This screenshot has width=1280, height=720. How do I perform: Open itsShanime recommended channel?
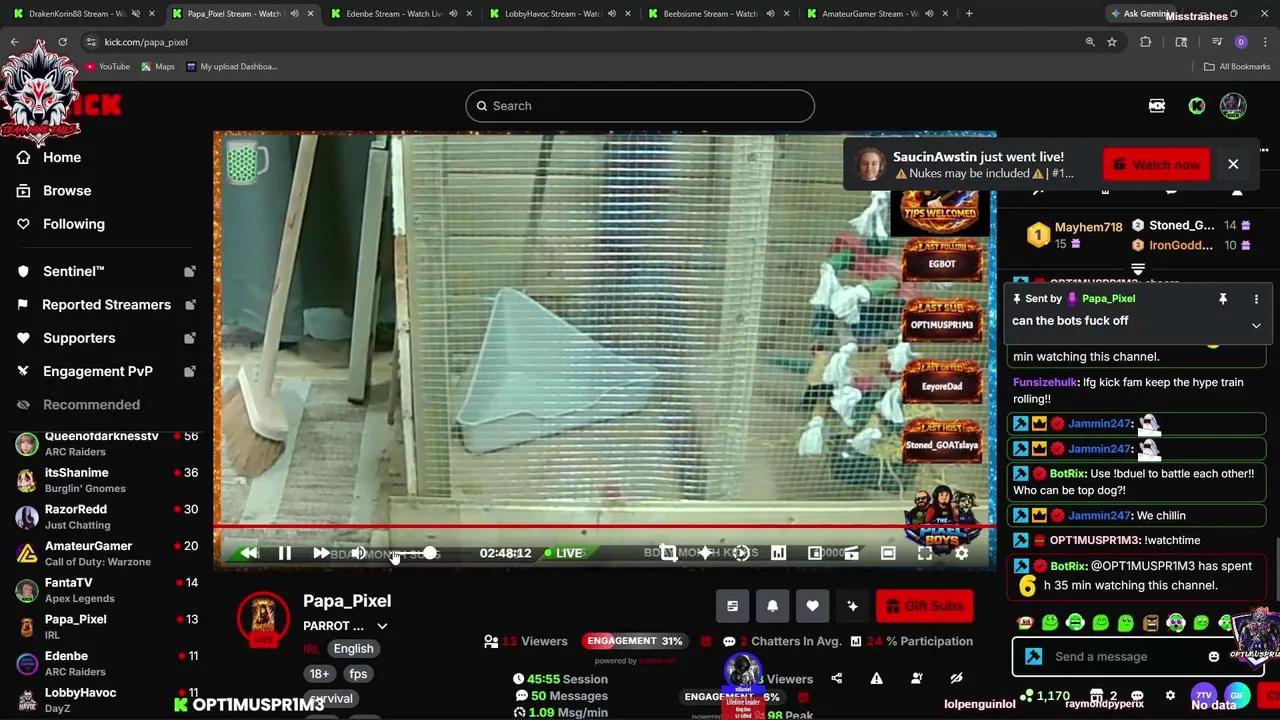click(107, 480)
